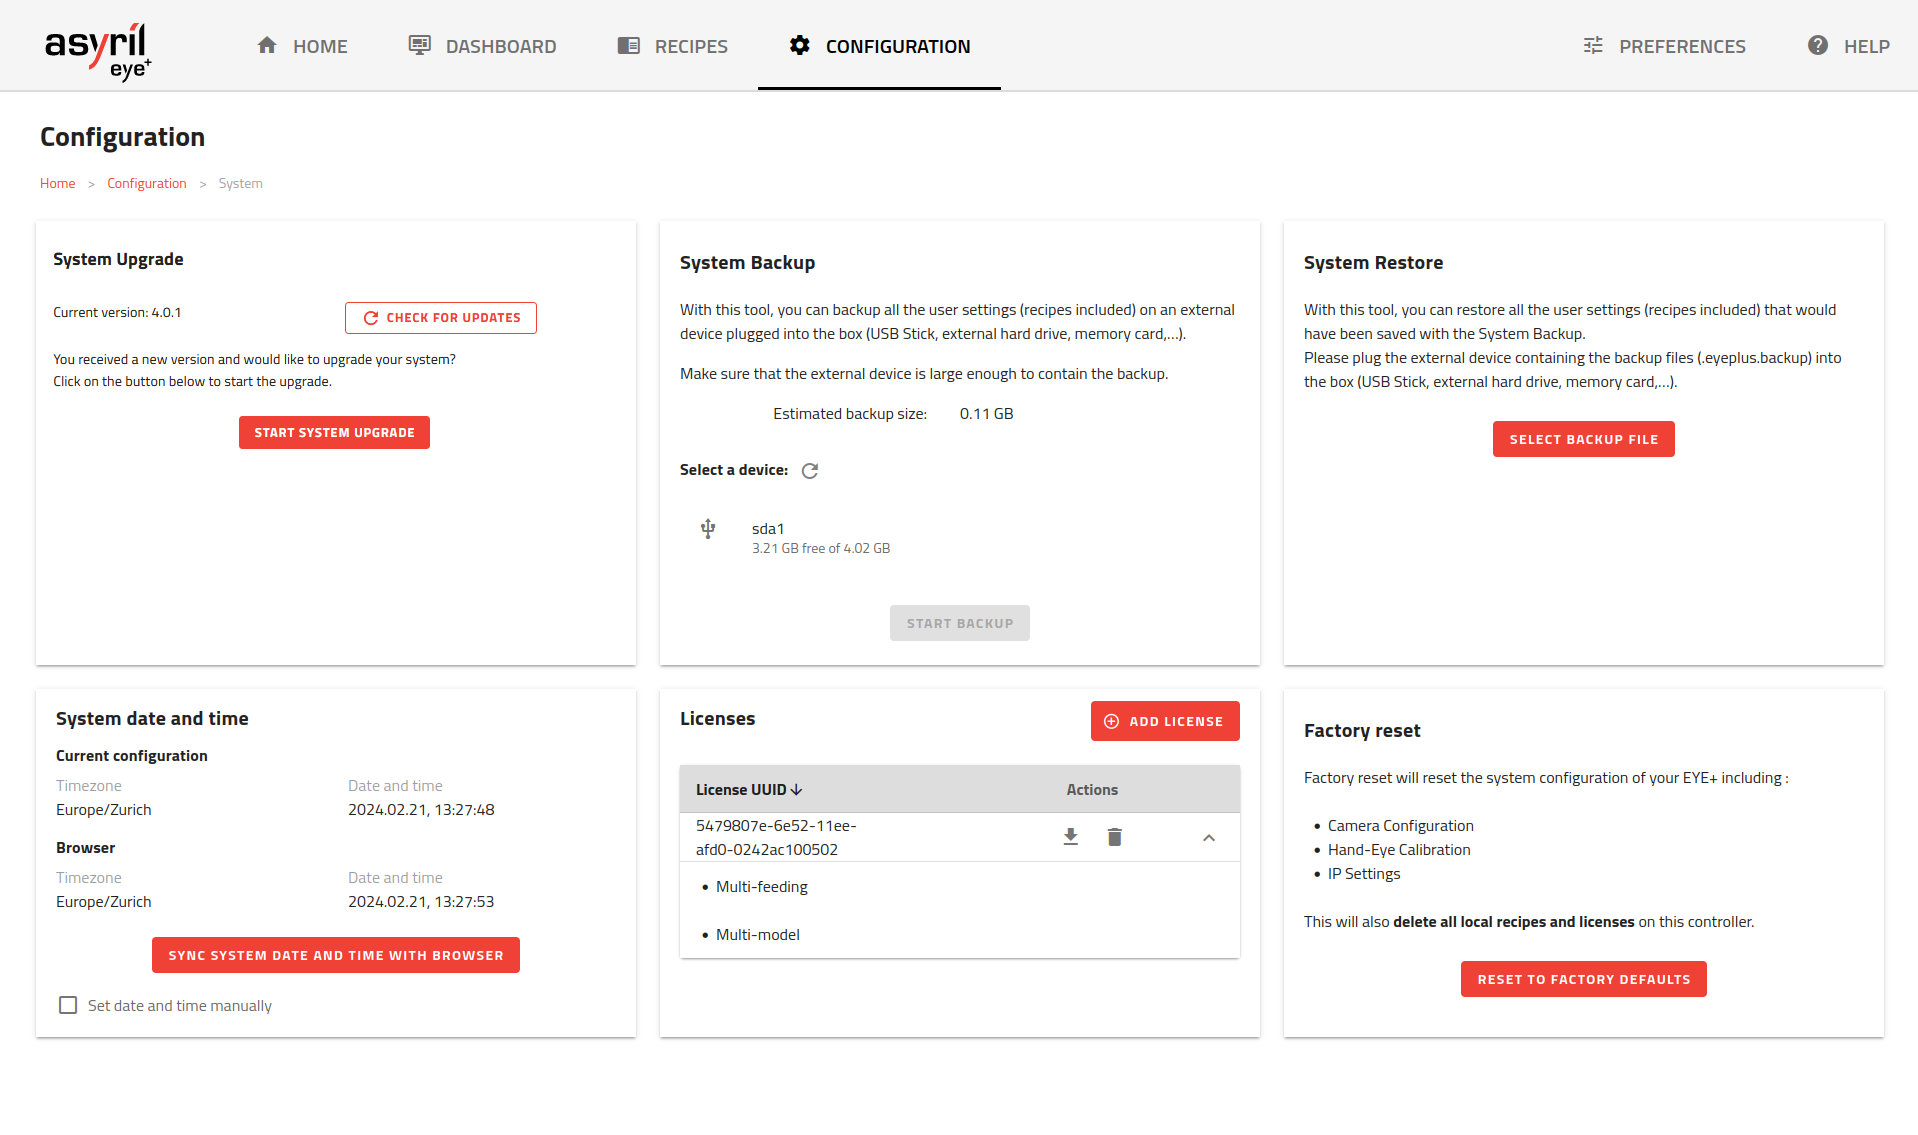Image resolution: width=1918 pixels, height=1135 pixels.
Task: Select the sda1 USB device icon
Action: pyautogui.click(x=708, y=529)
